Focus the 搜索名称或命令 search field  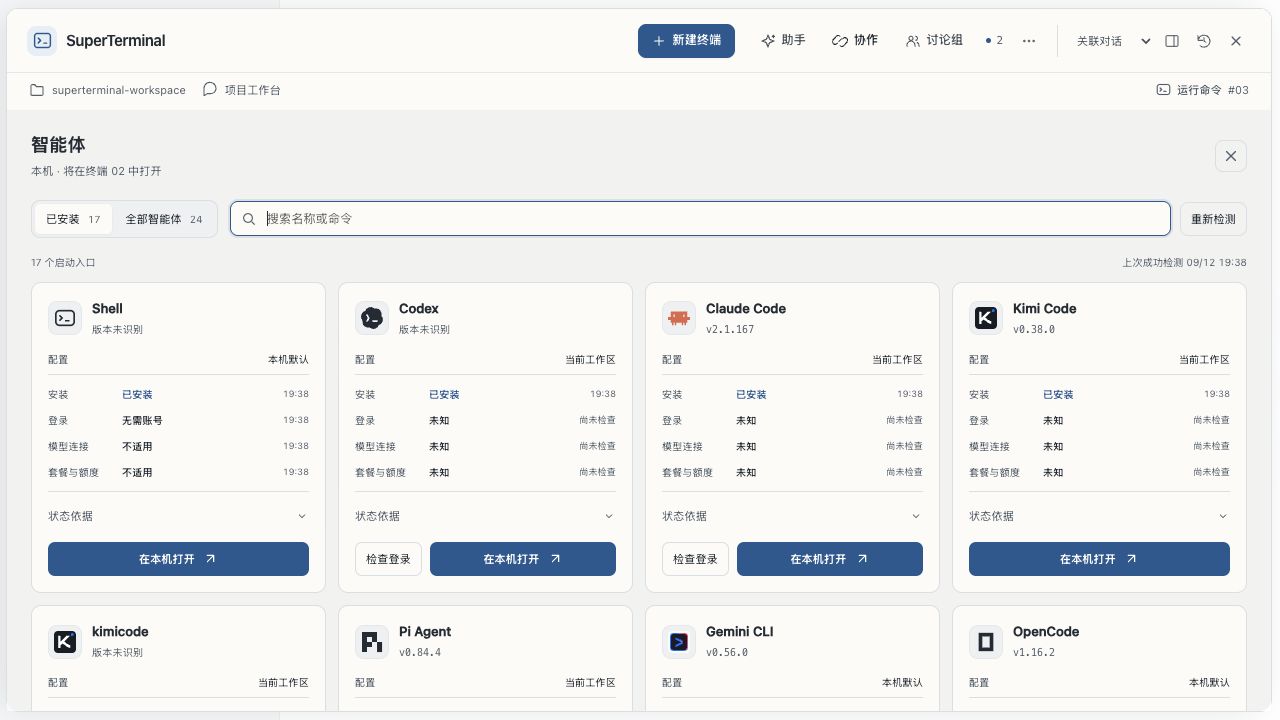[700, 219]
